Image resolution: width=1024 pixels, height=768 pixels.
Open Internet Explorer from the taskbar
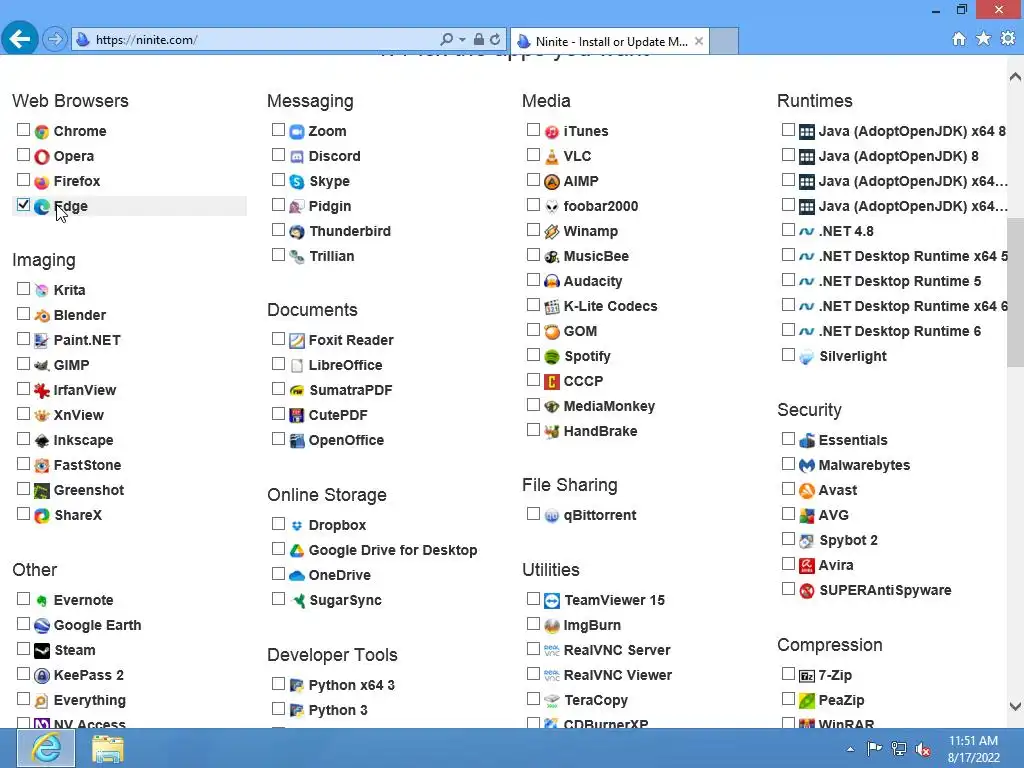point(46,748)
